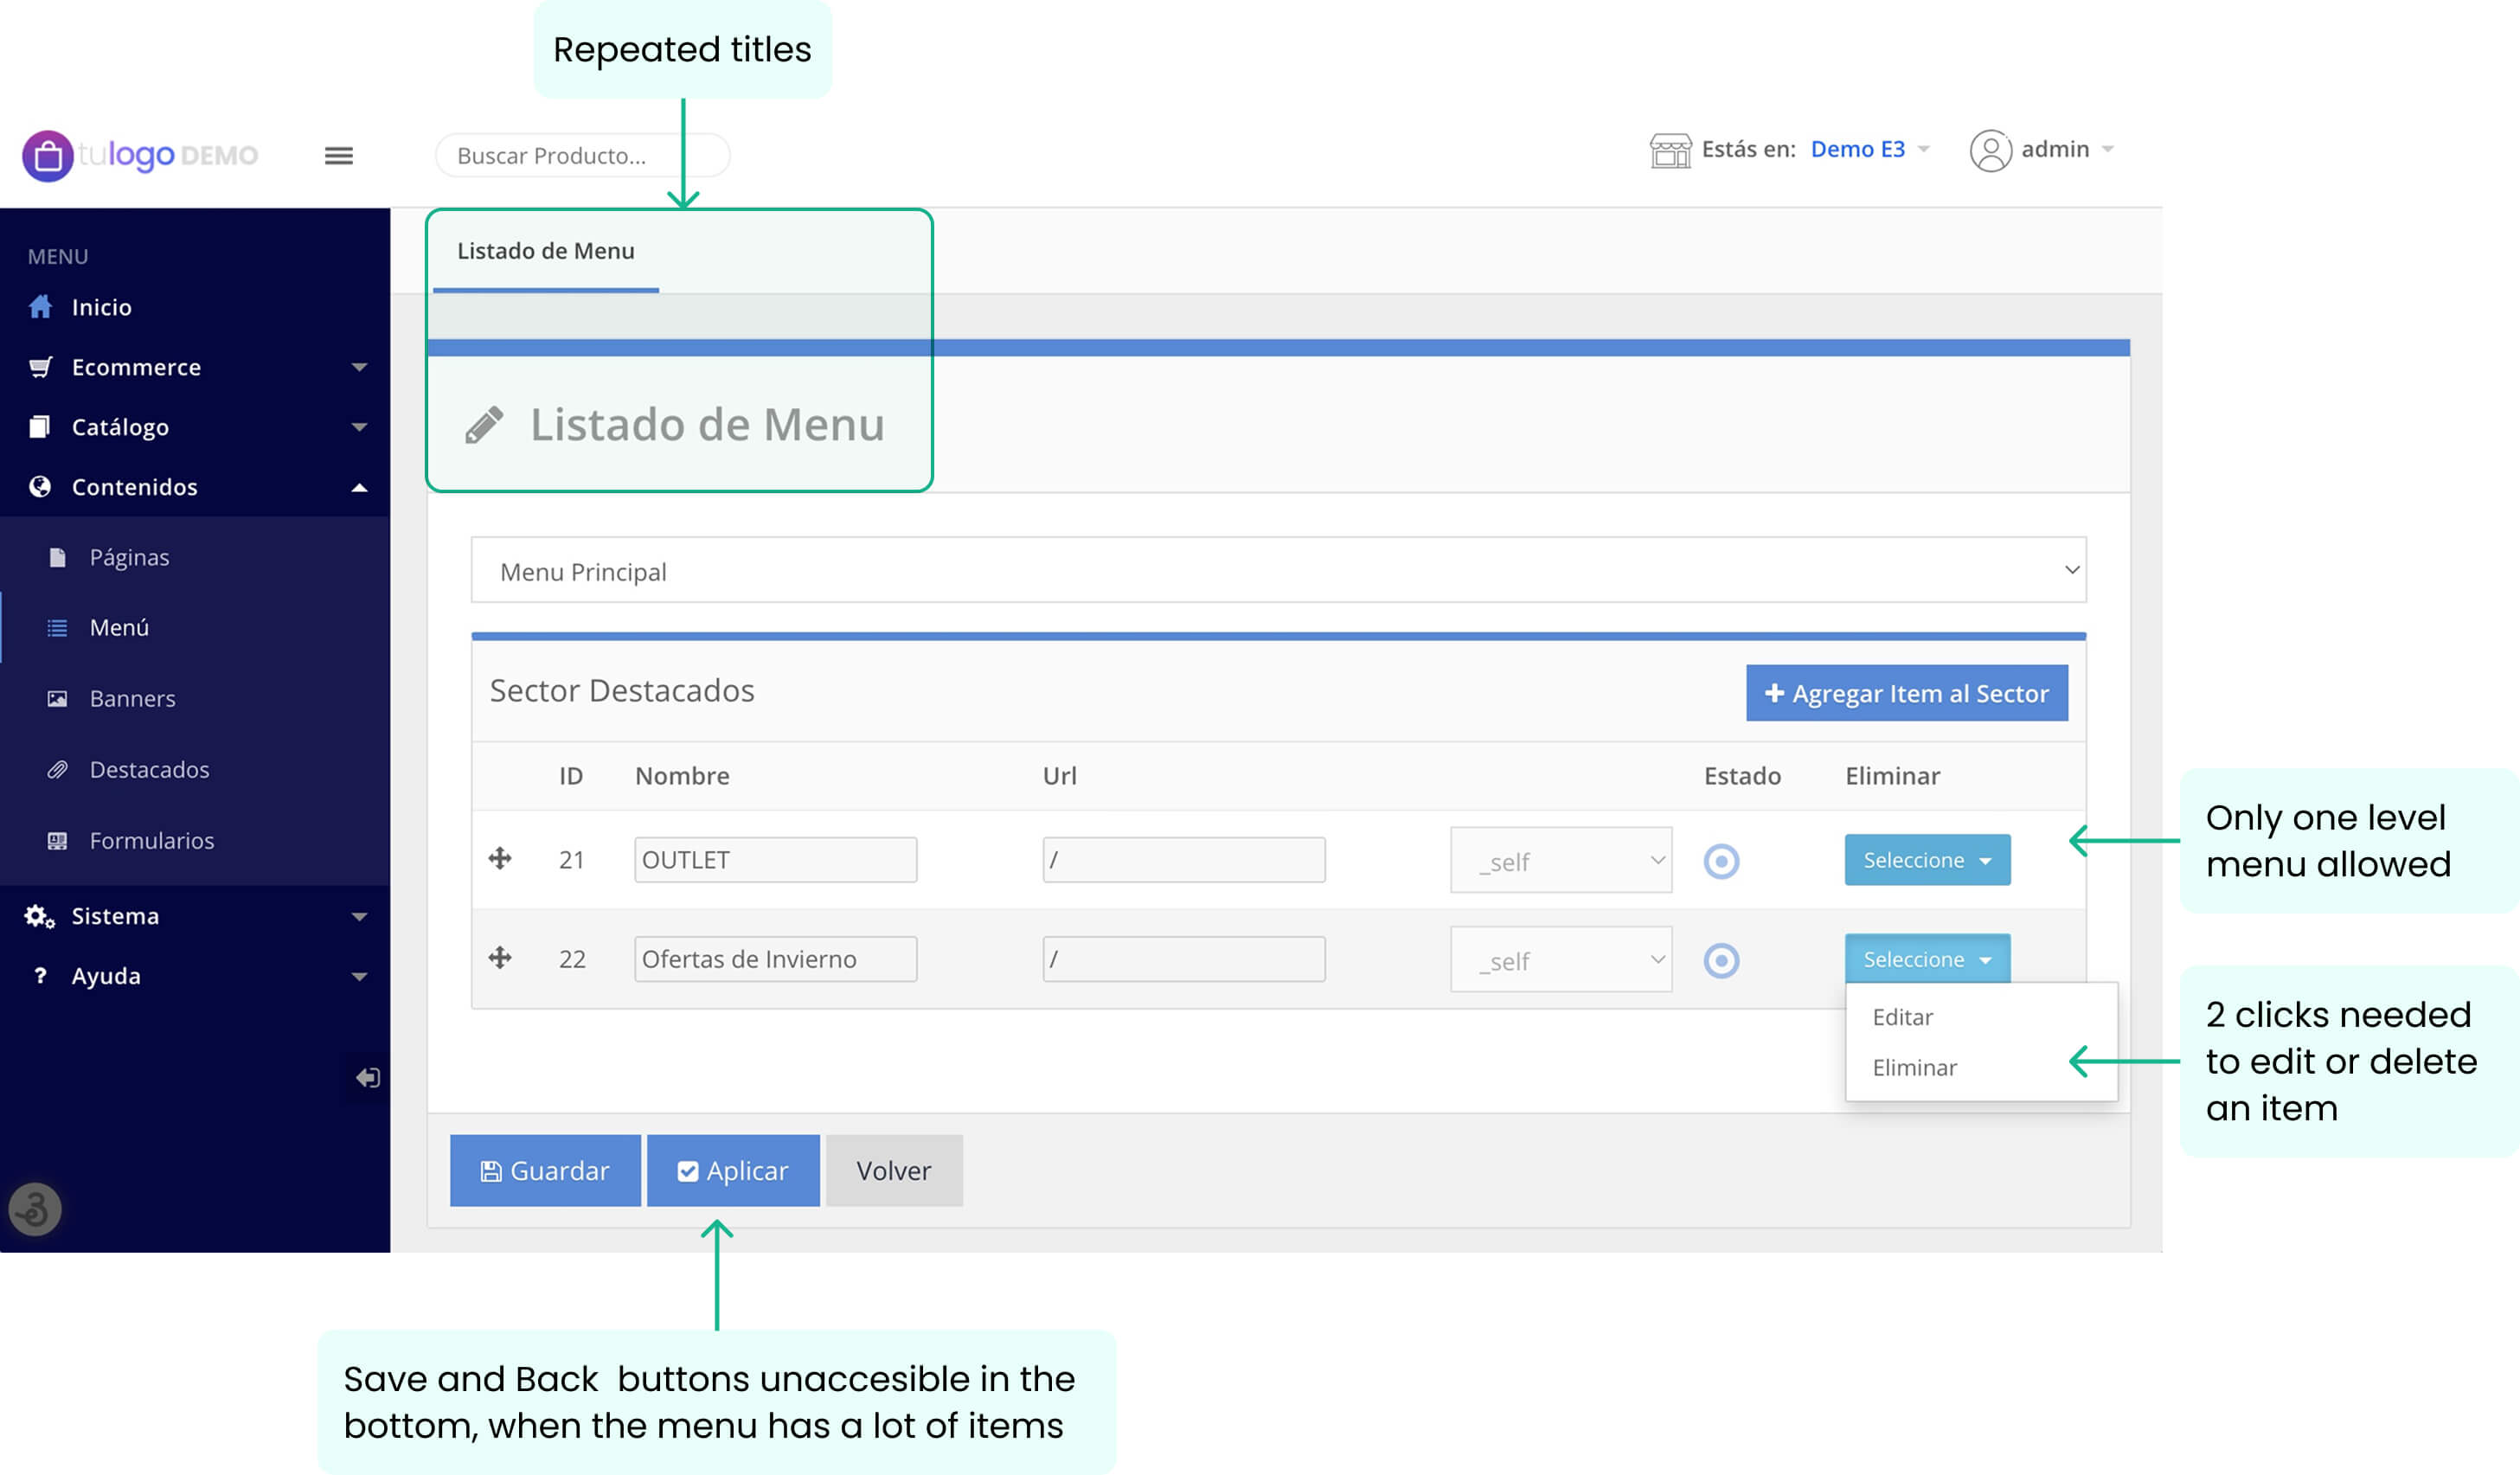Open Banners in the sidebar
2520x1475 pixels.
(132, 698)
